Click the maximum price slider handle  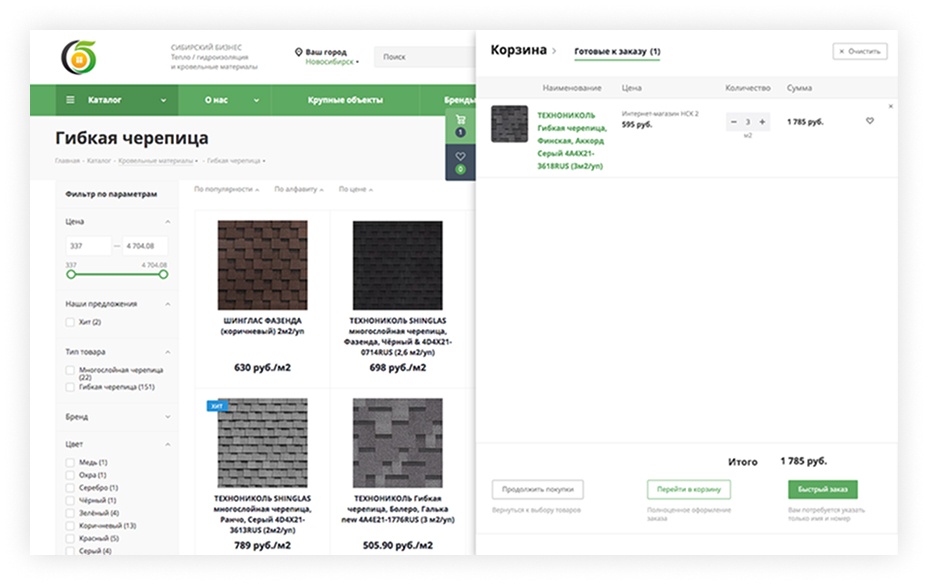163,274
